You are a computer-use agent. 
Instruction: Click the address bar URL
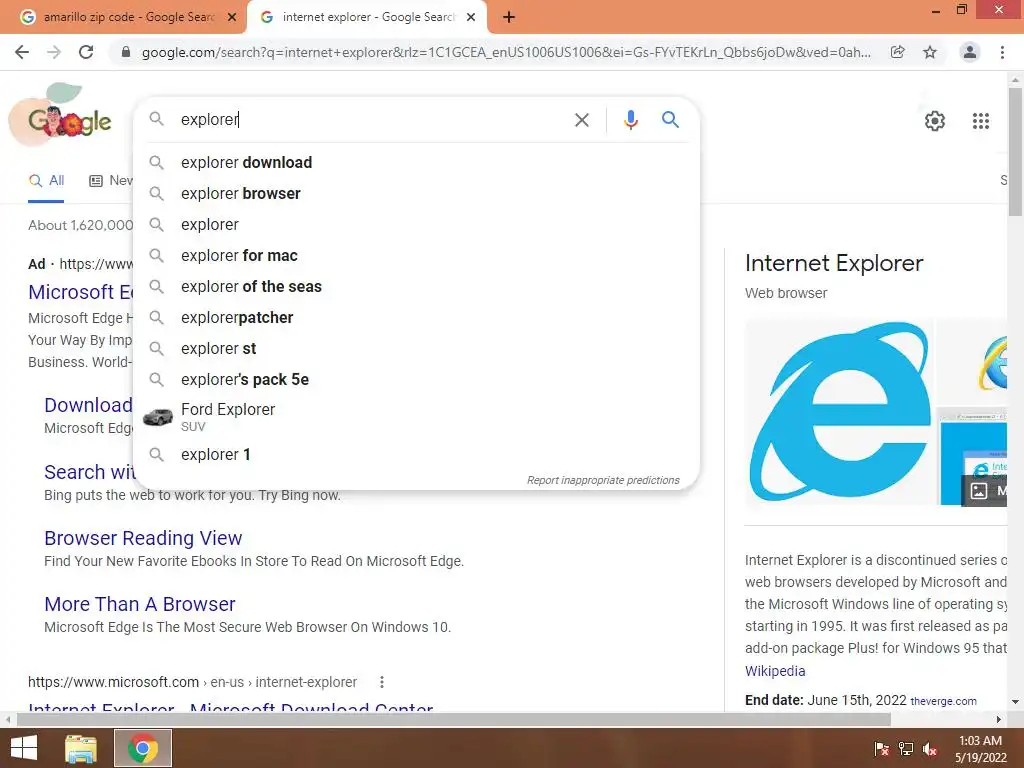[506, 52]
